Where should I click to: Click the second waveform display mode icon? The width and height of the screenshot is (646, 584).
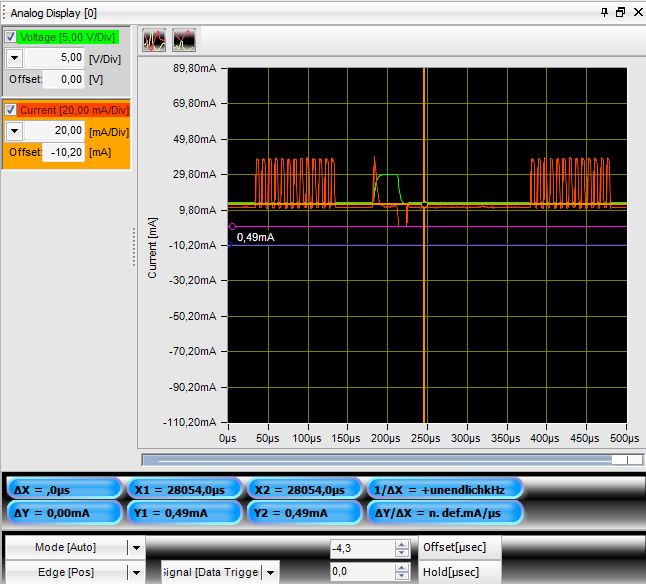(x=184, y=40)
